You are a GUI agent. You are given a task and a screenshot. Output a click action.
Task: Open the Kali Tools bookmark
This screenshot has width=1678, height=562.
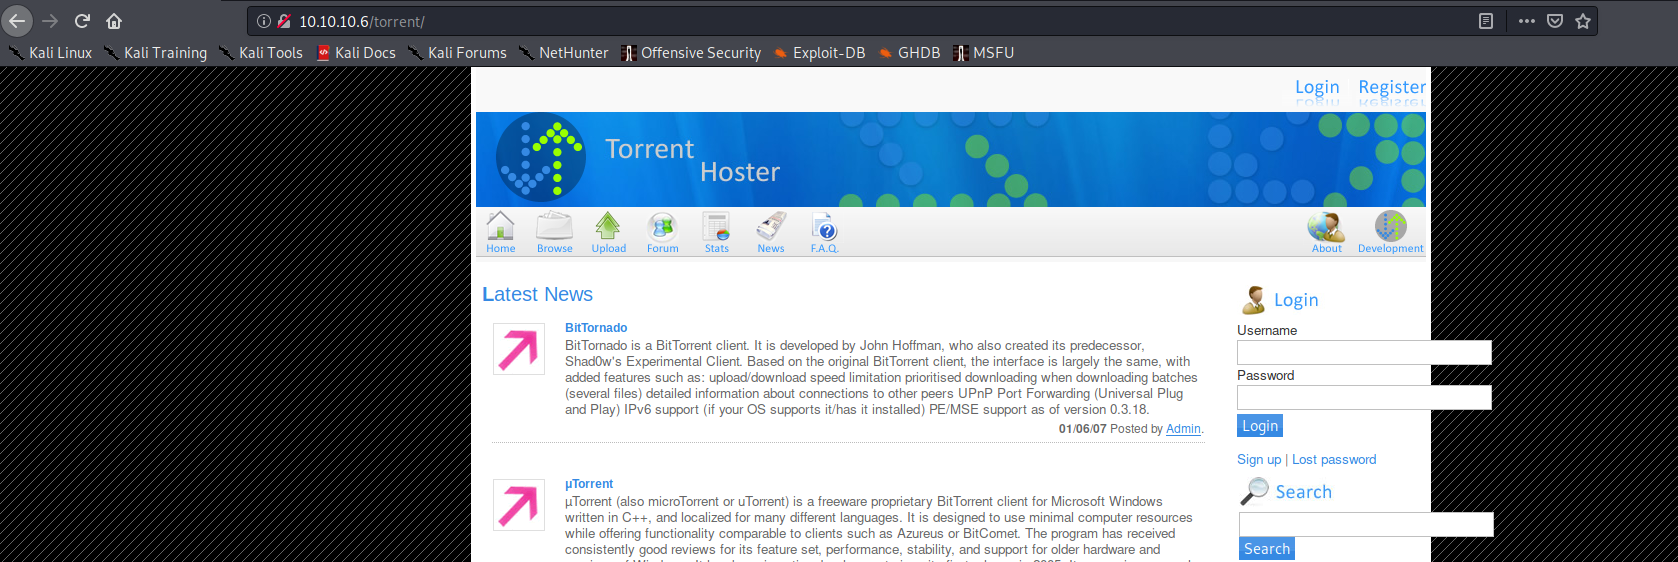pos(261,53)
